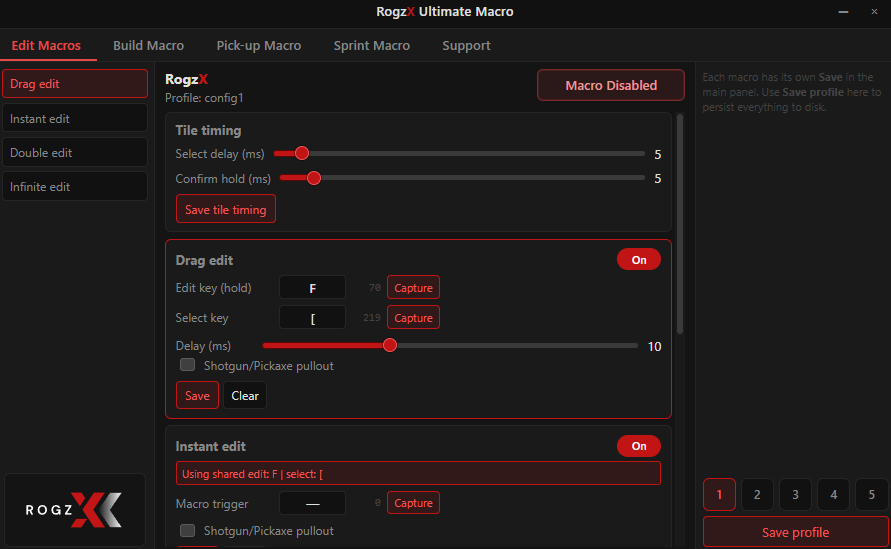This screenshot has width=891, height=549.
Task: Open the Build Macro tab
Action: tap(148, 45)
